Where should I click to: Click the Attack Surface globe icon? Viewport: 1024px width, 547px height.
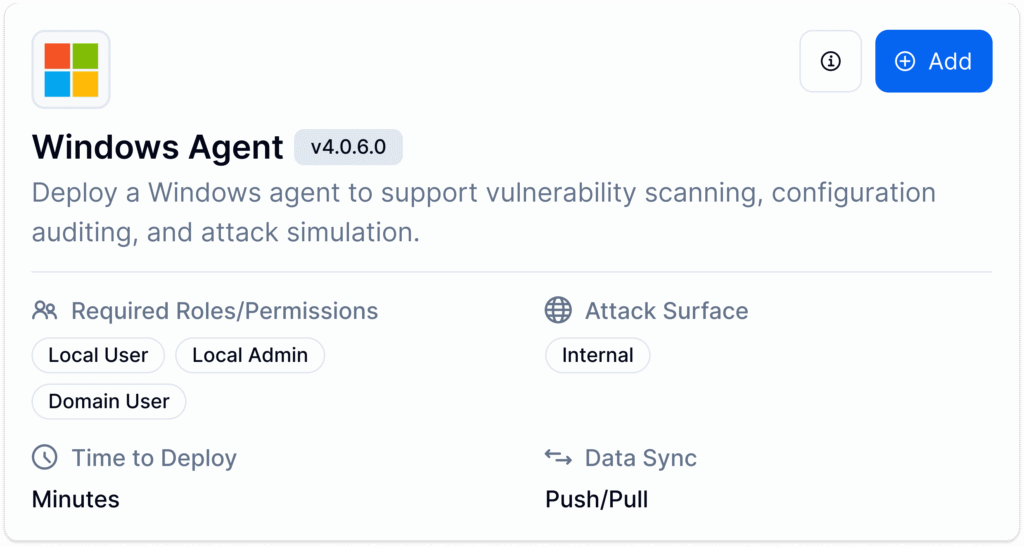[558, 310]
